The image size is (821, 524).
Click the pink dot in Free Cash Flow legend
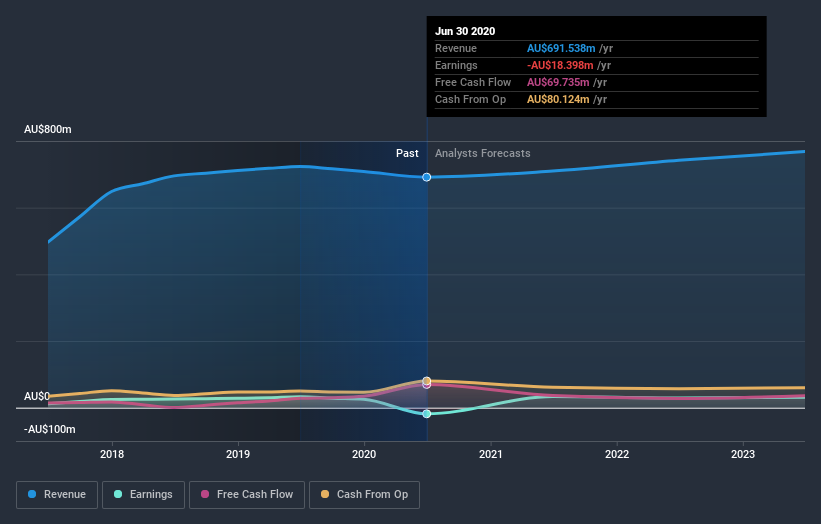(205, 494)
